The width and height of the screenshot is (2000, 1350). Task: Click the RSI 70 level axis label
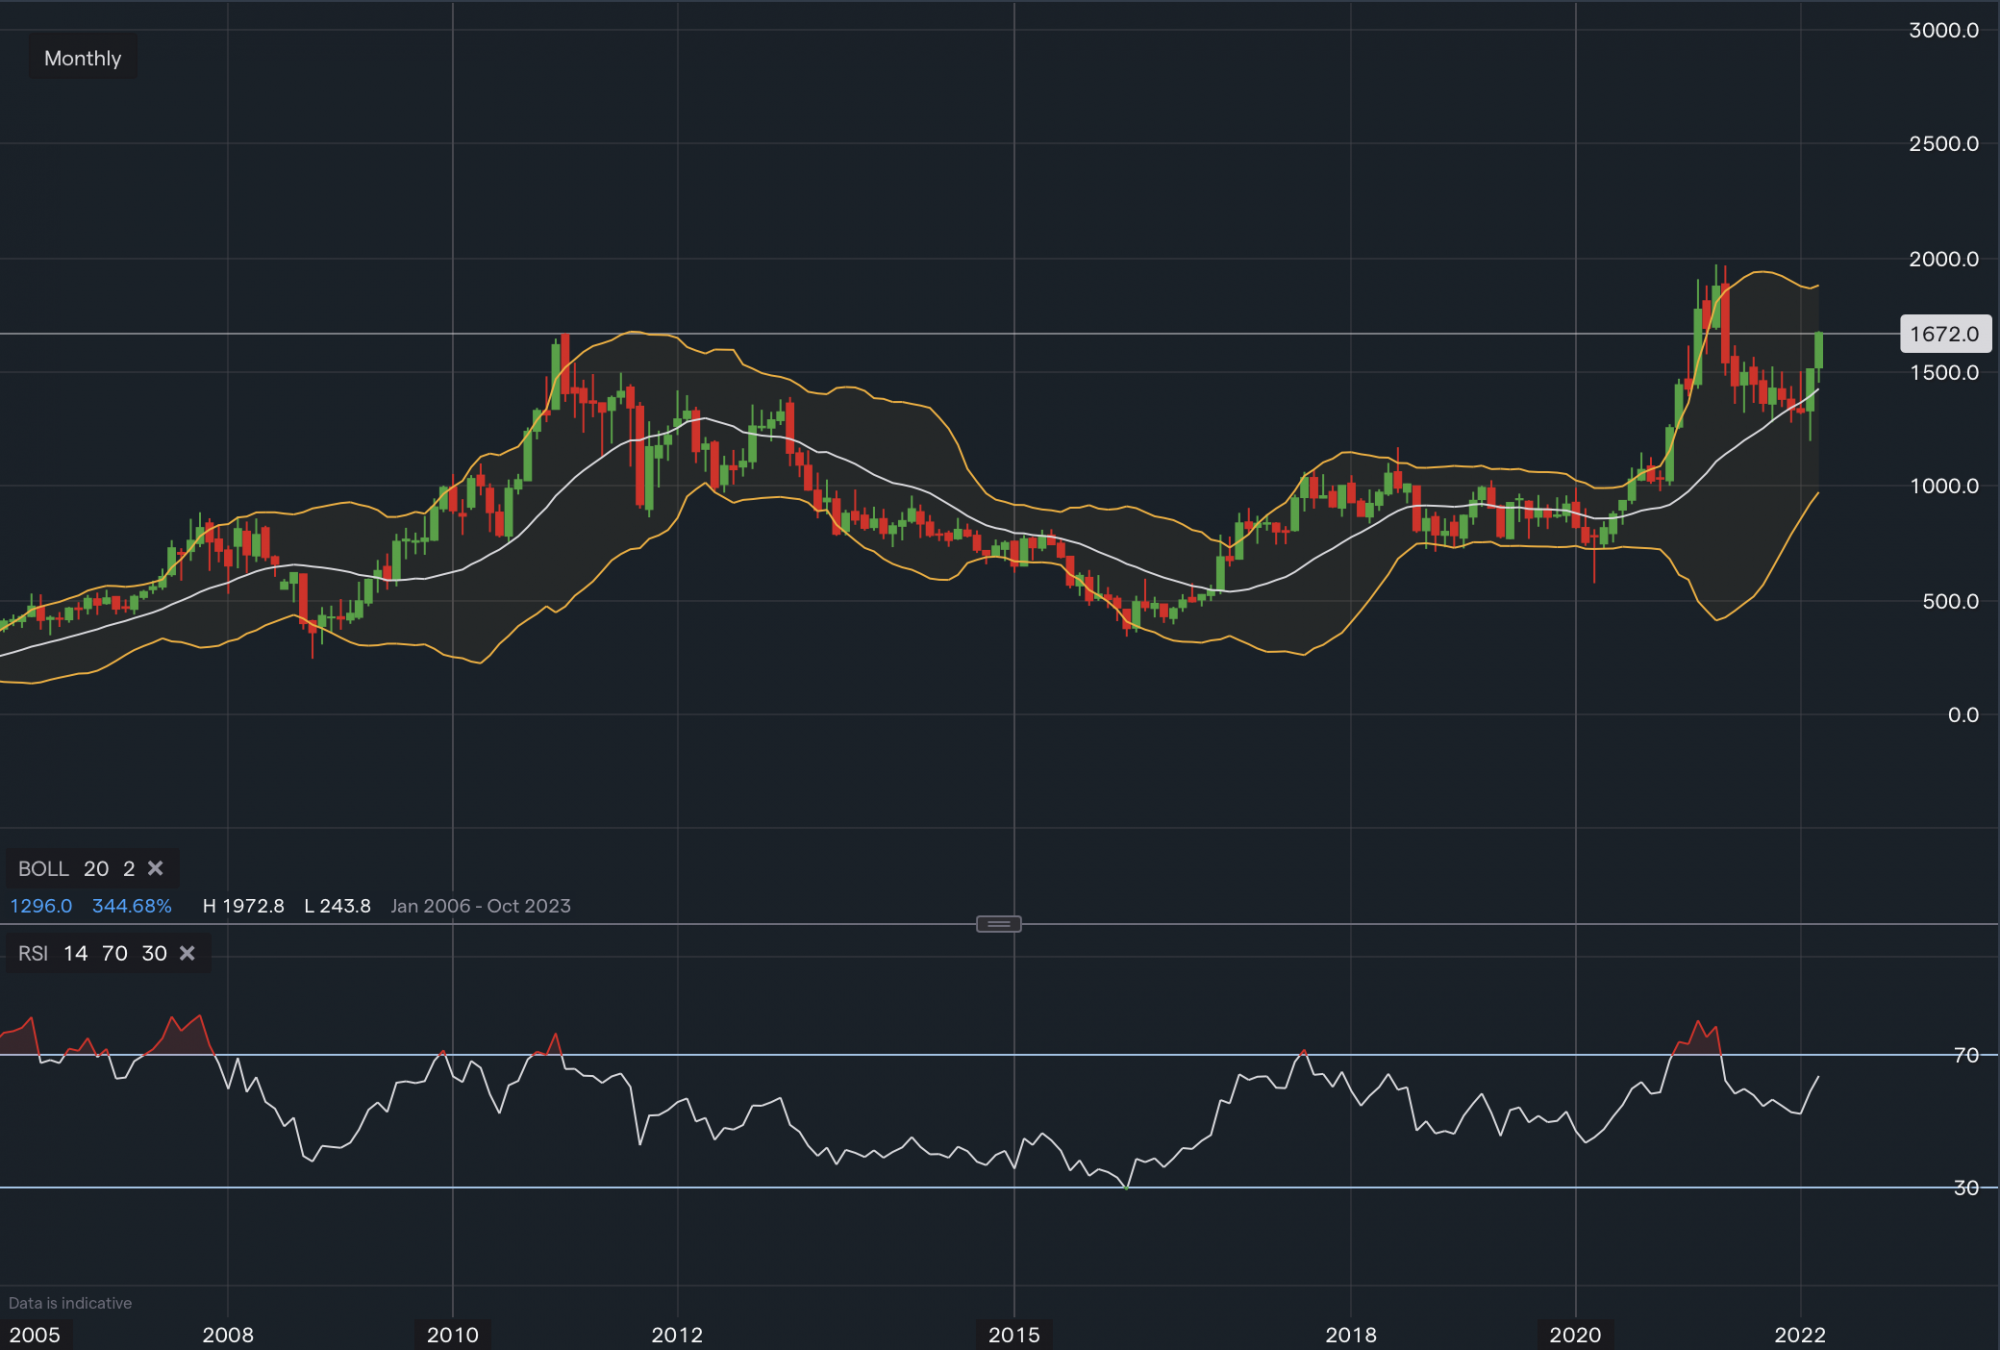(1966, 1055)
